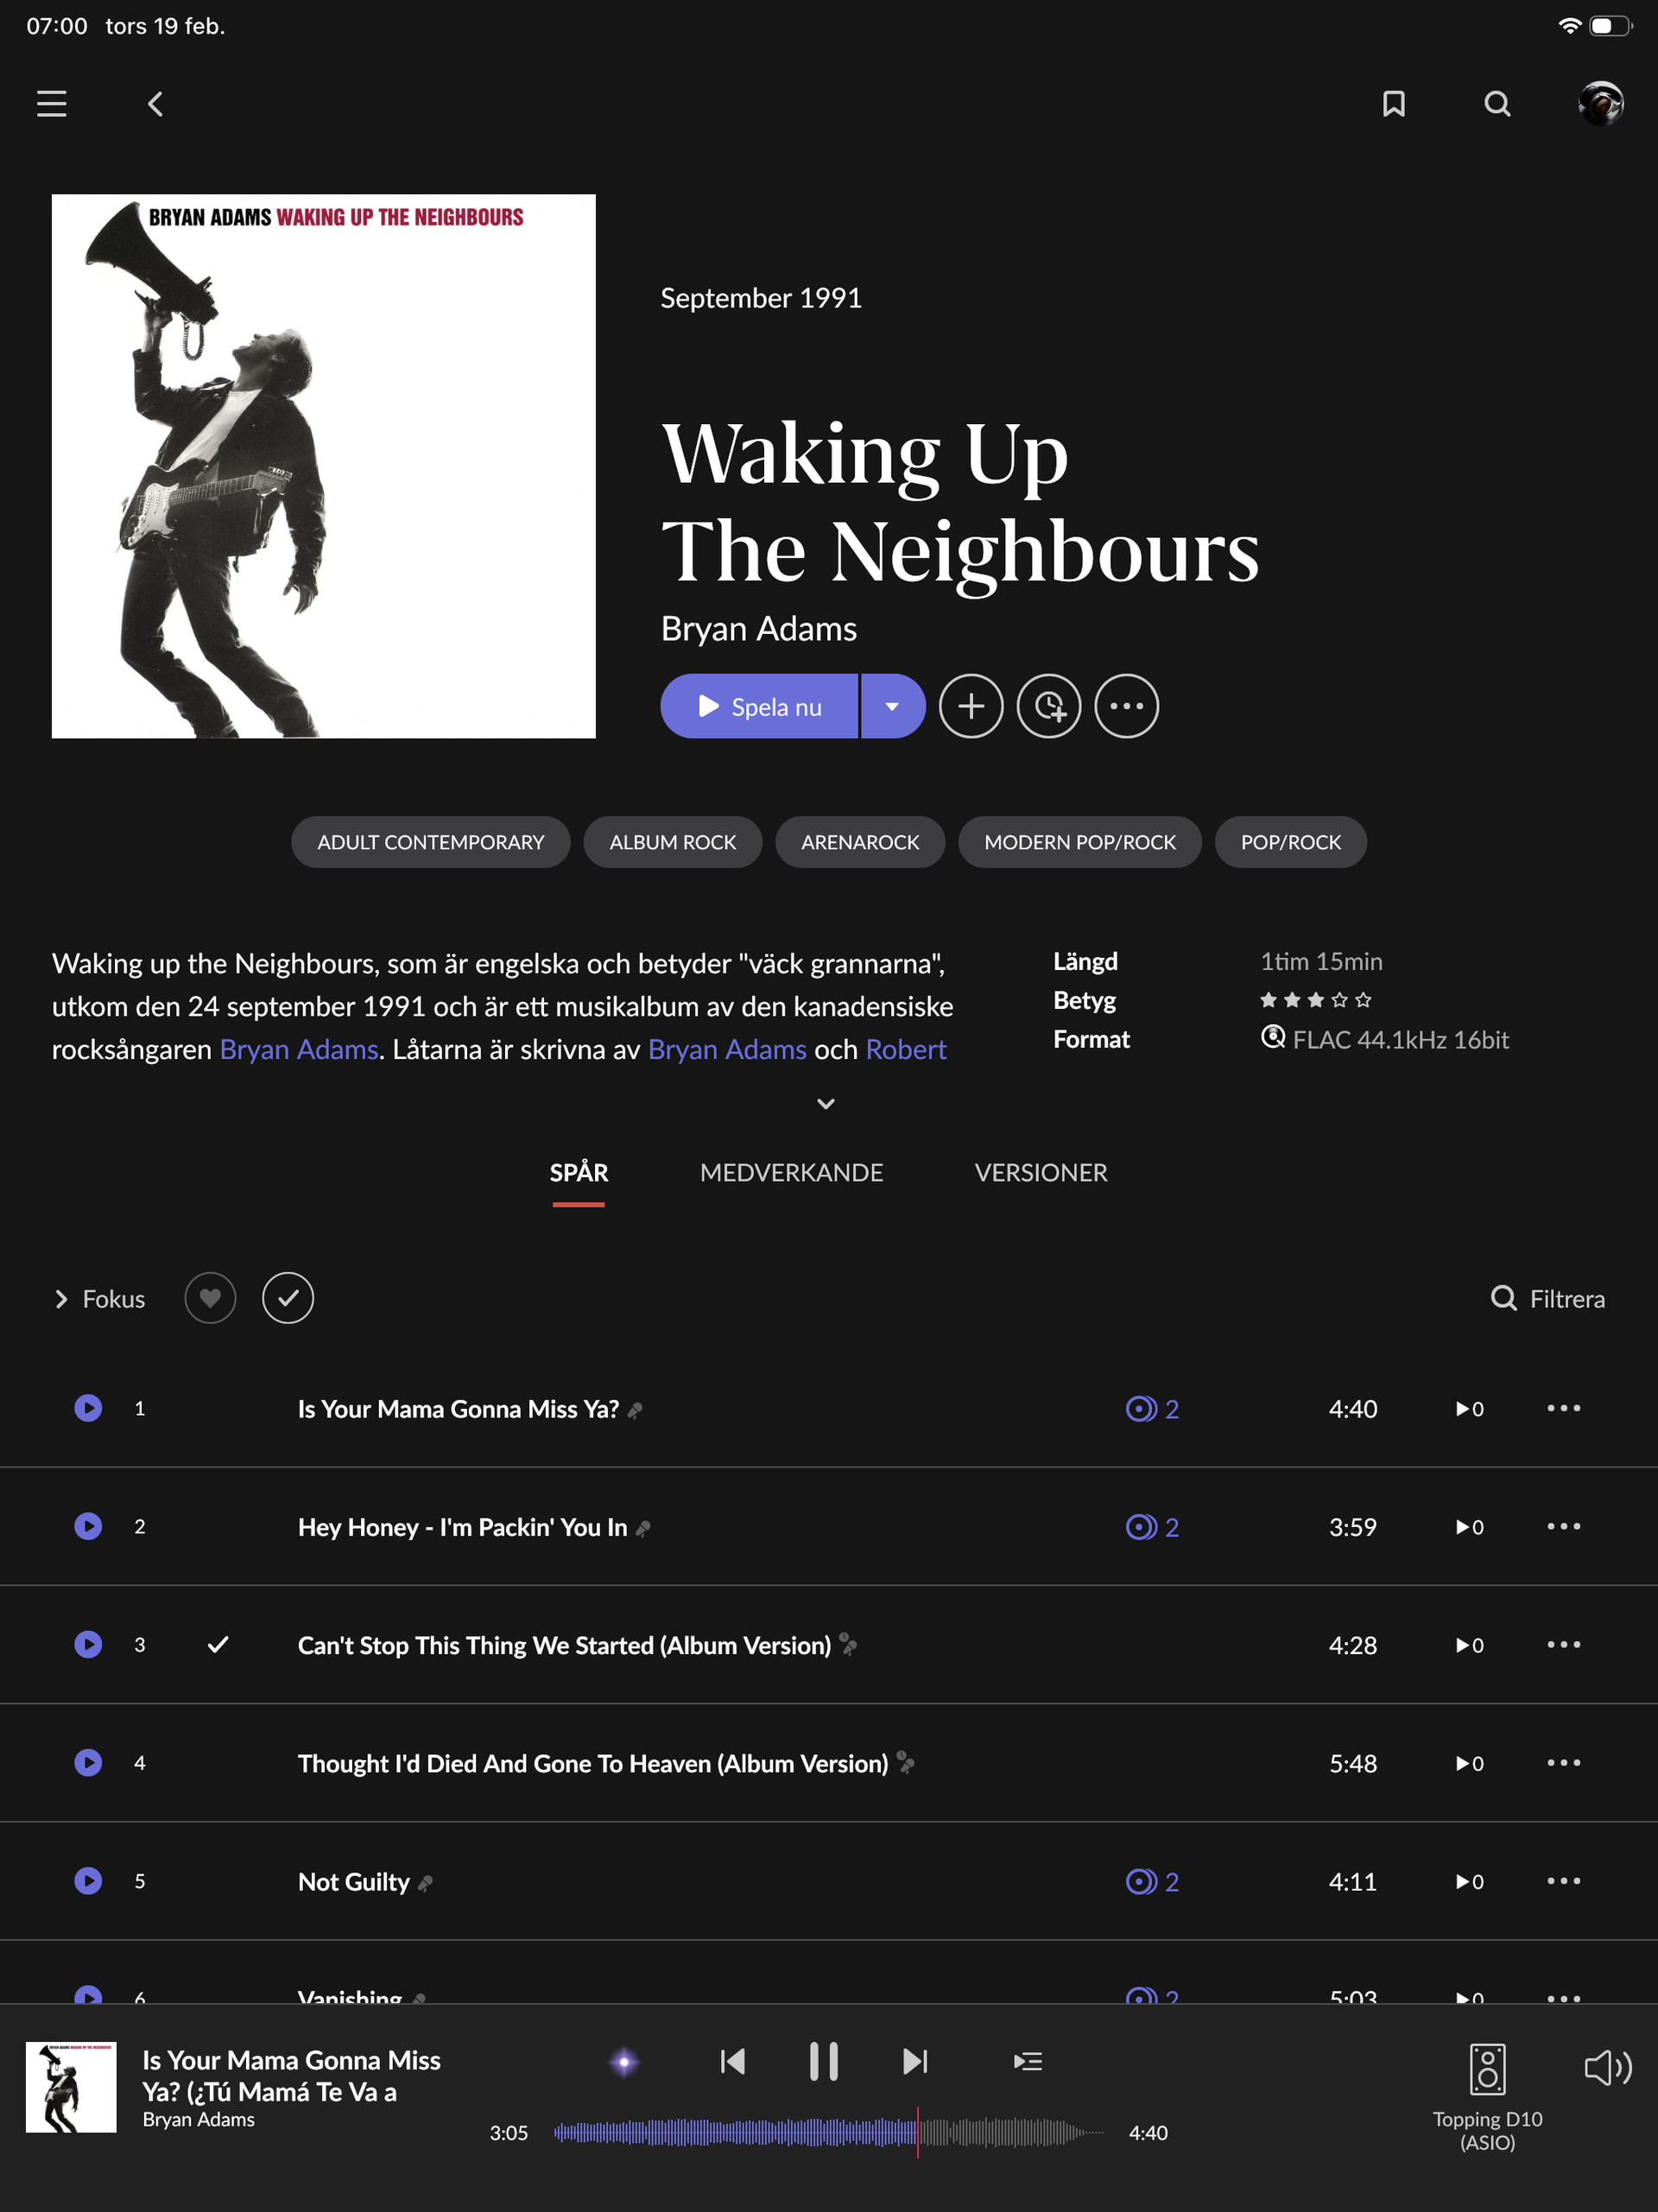This screenshot has height=2212, width=1658.
Task: Switch to the VERSIONER tab
Action: (x=1041, y=1172)
